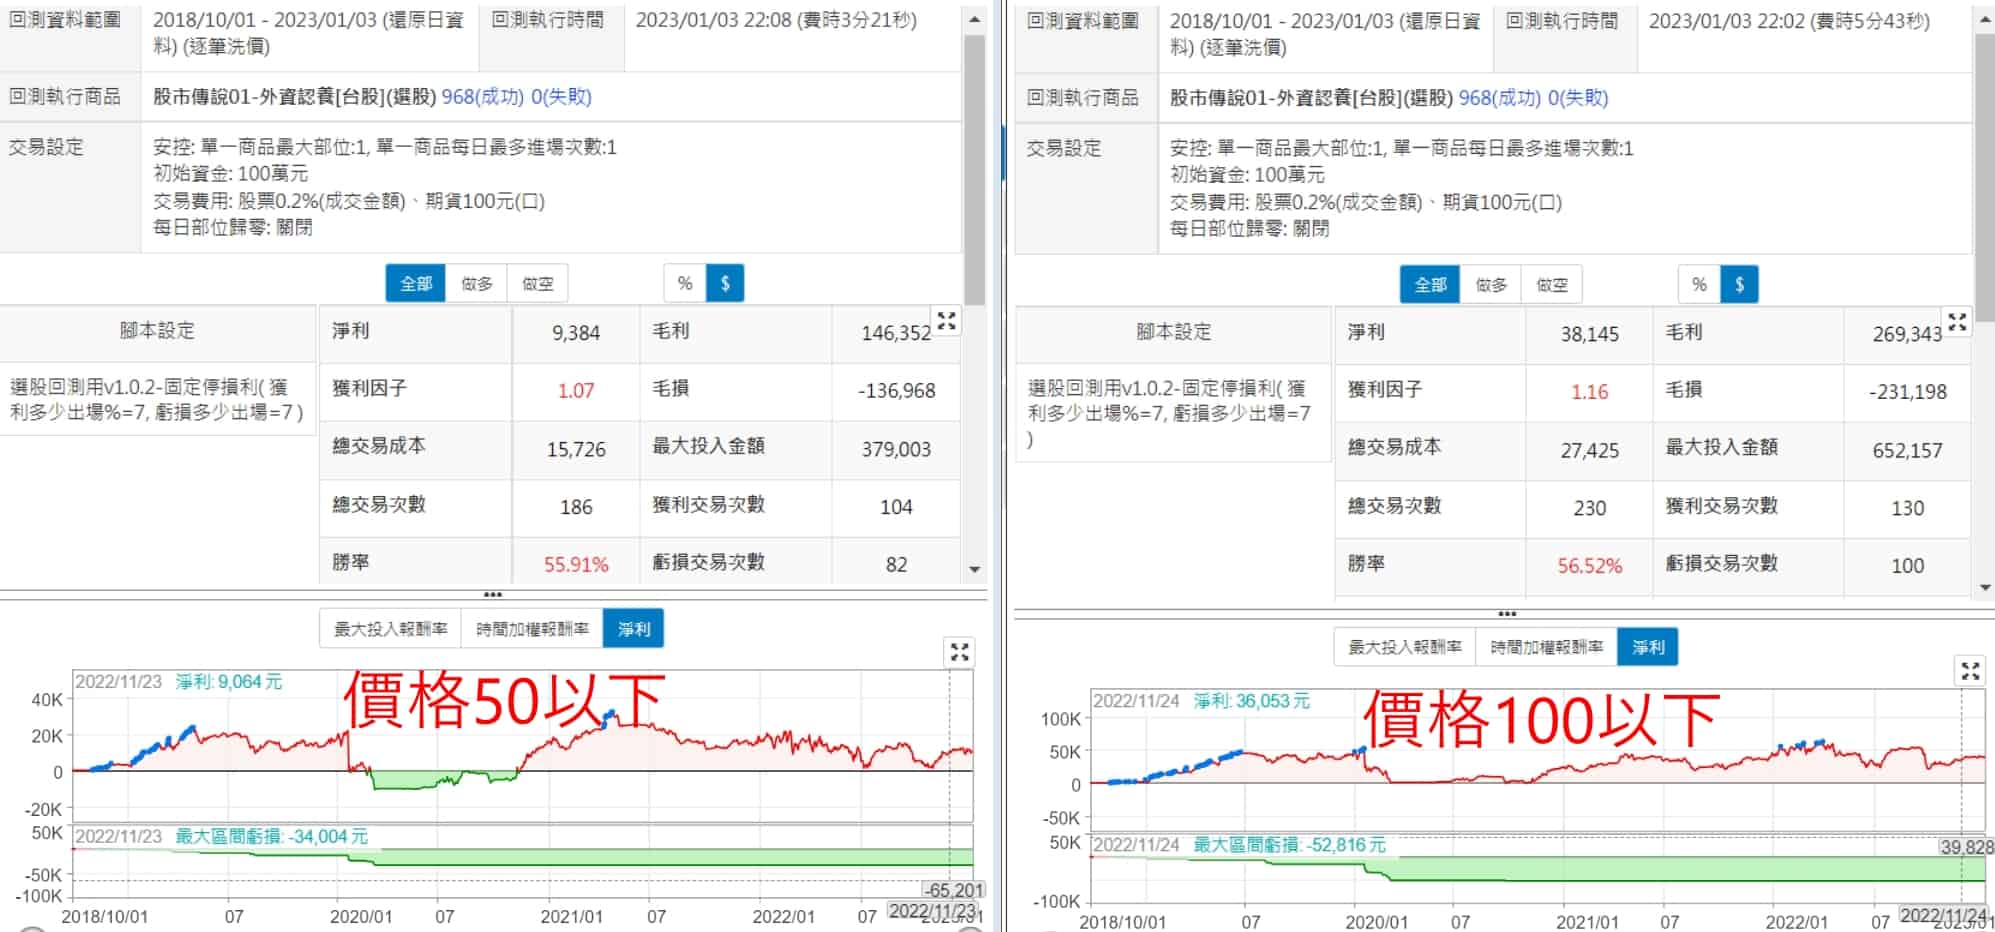Click the left panel vertical scrollbar
The height and width of the screenshot is (932, 1995).
(974, 170)
